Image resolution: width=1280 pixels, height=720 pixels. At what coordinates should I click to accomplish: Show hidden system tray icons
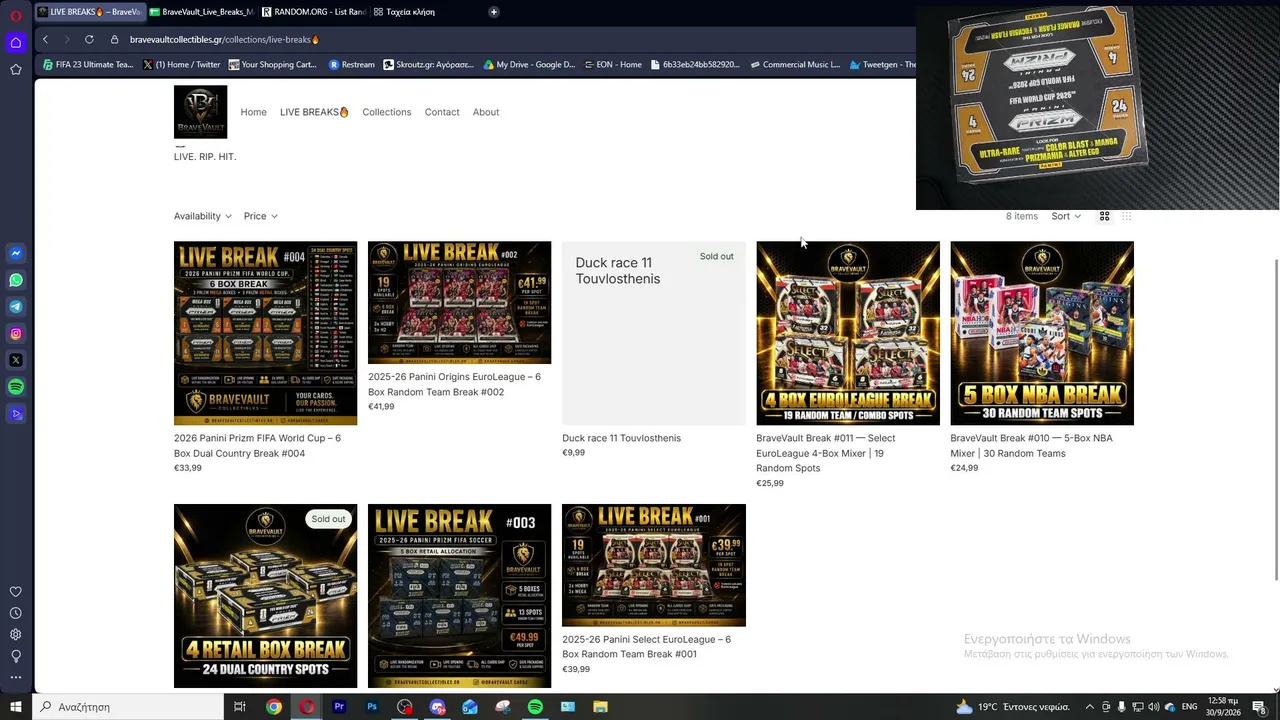tap(1090, 707)
